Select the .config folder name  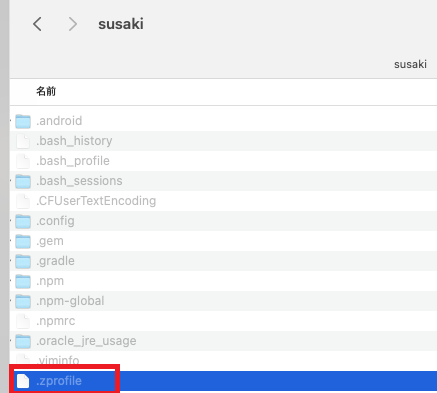click(x=55, y=221)
